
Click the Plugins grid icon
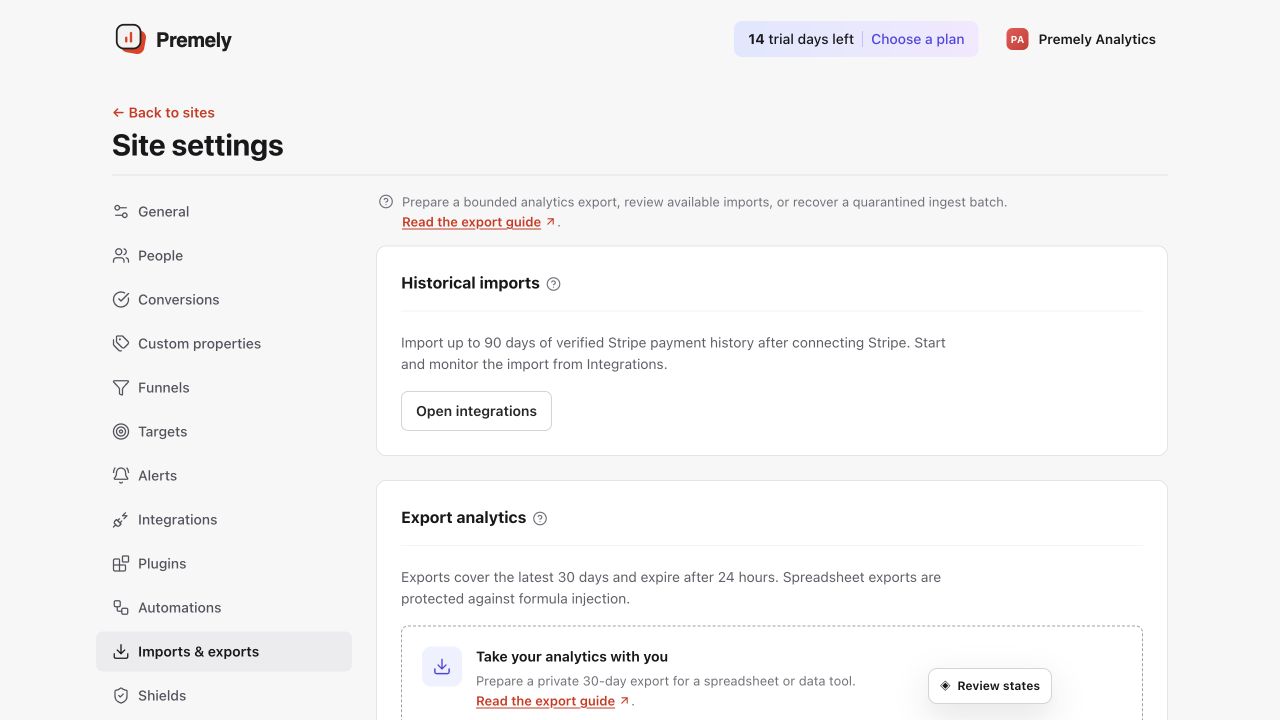(121, 564)
